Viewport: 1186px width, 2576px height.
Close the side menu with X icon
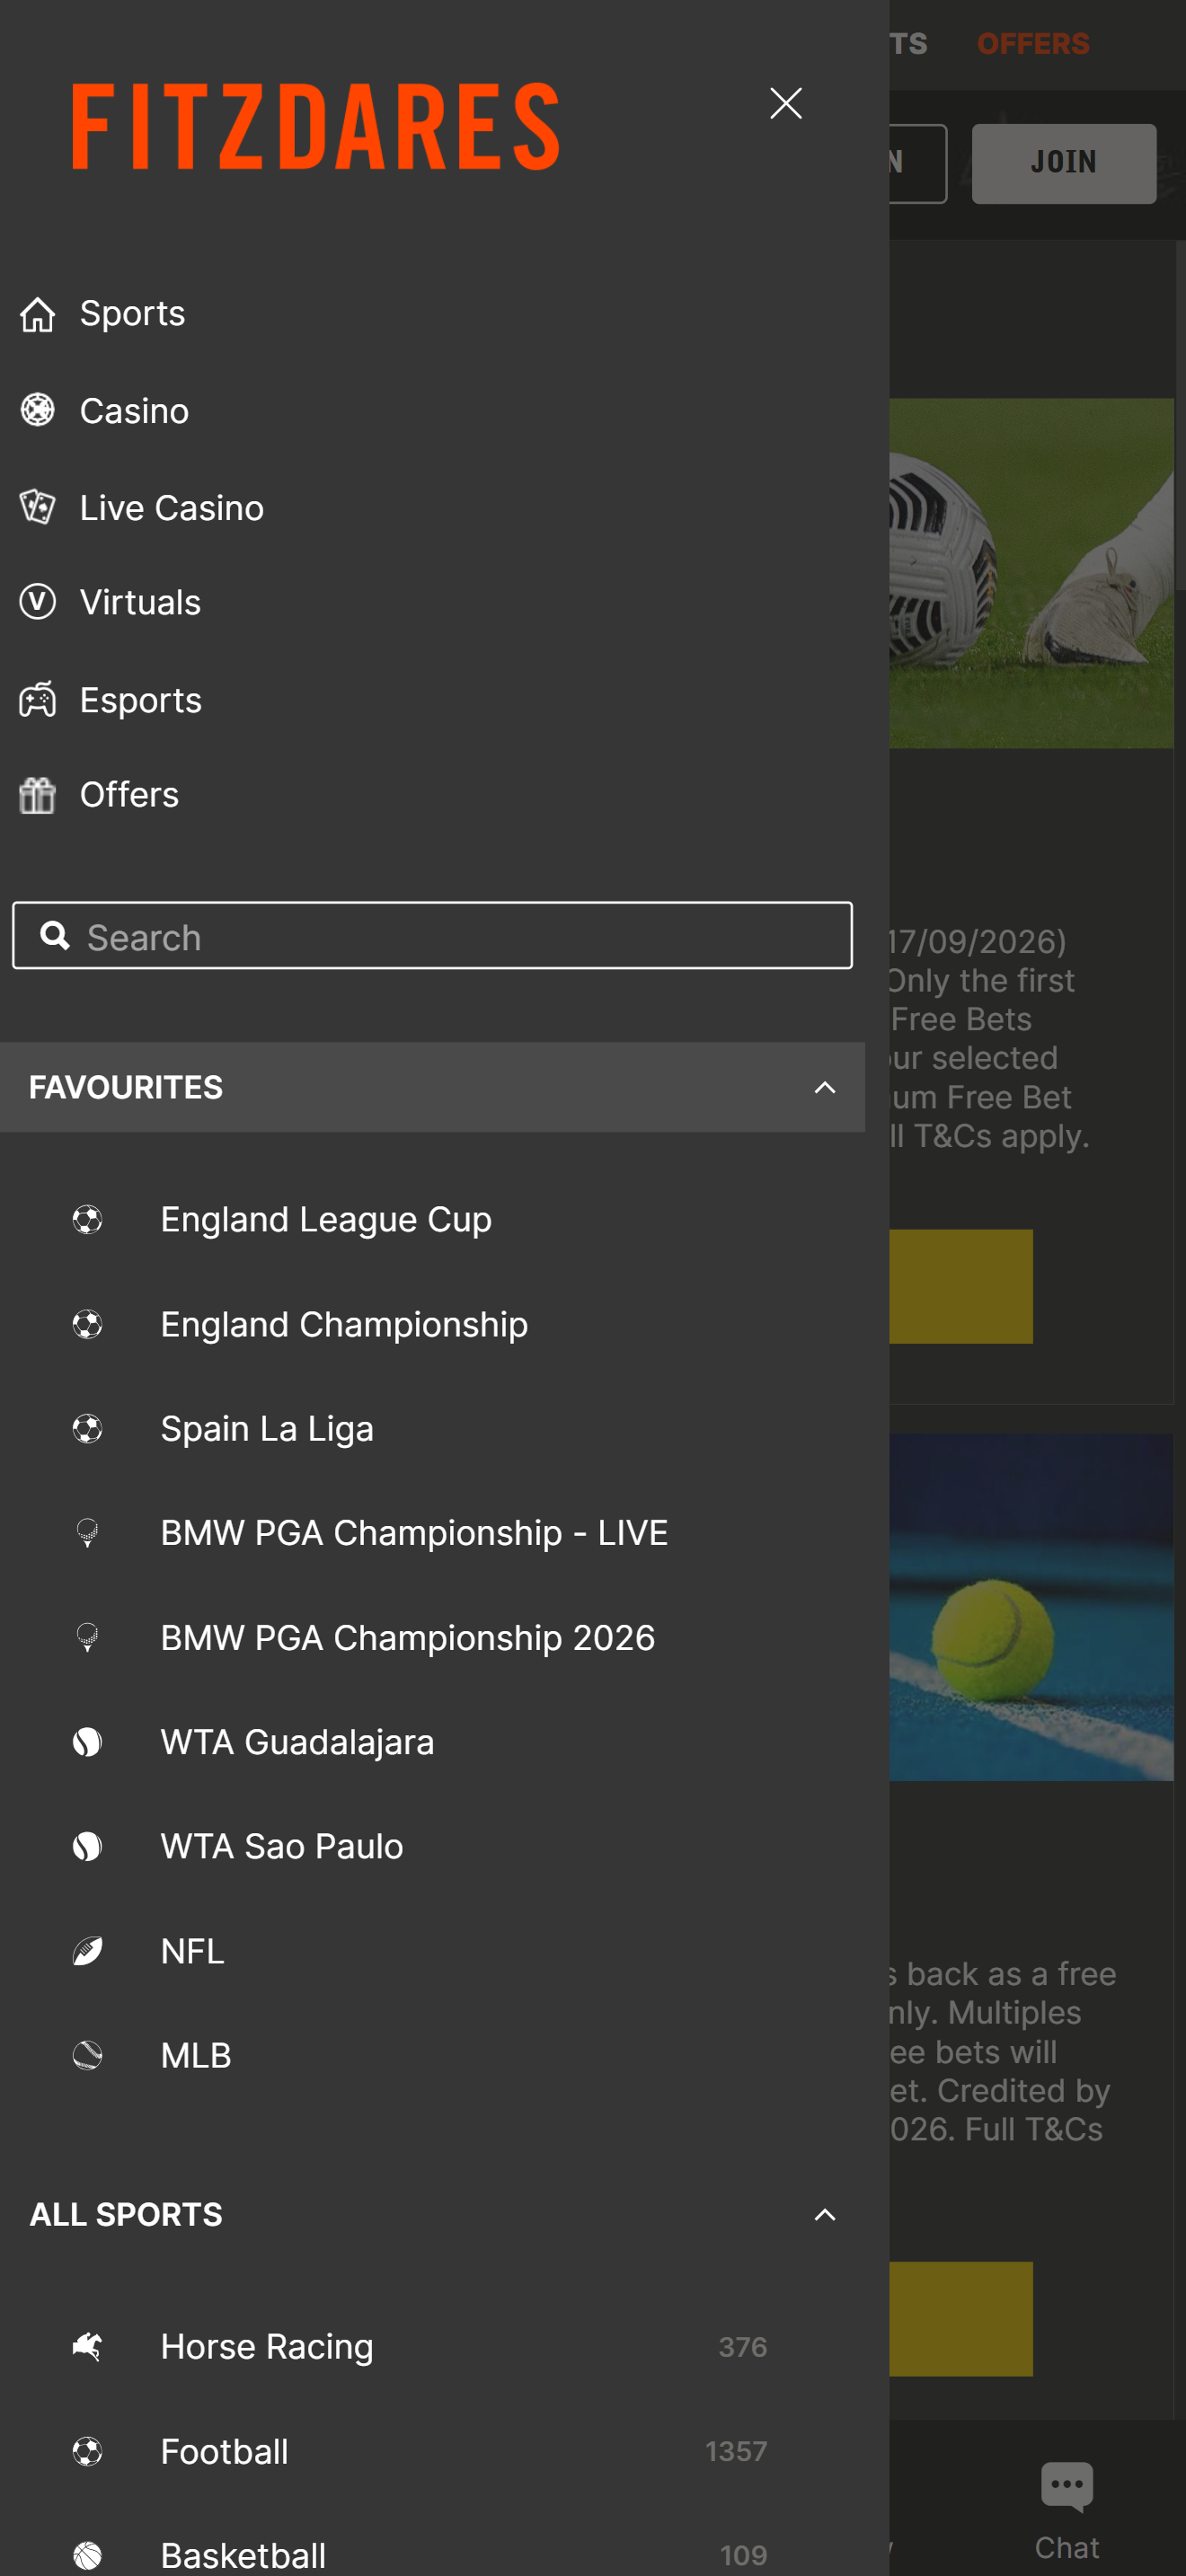785,103
